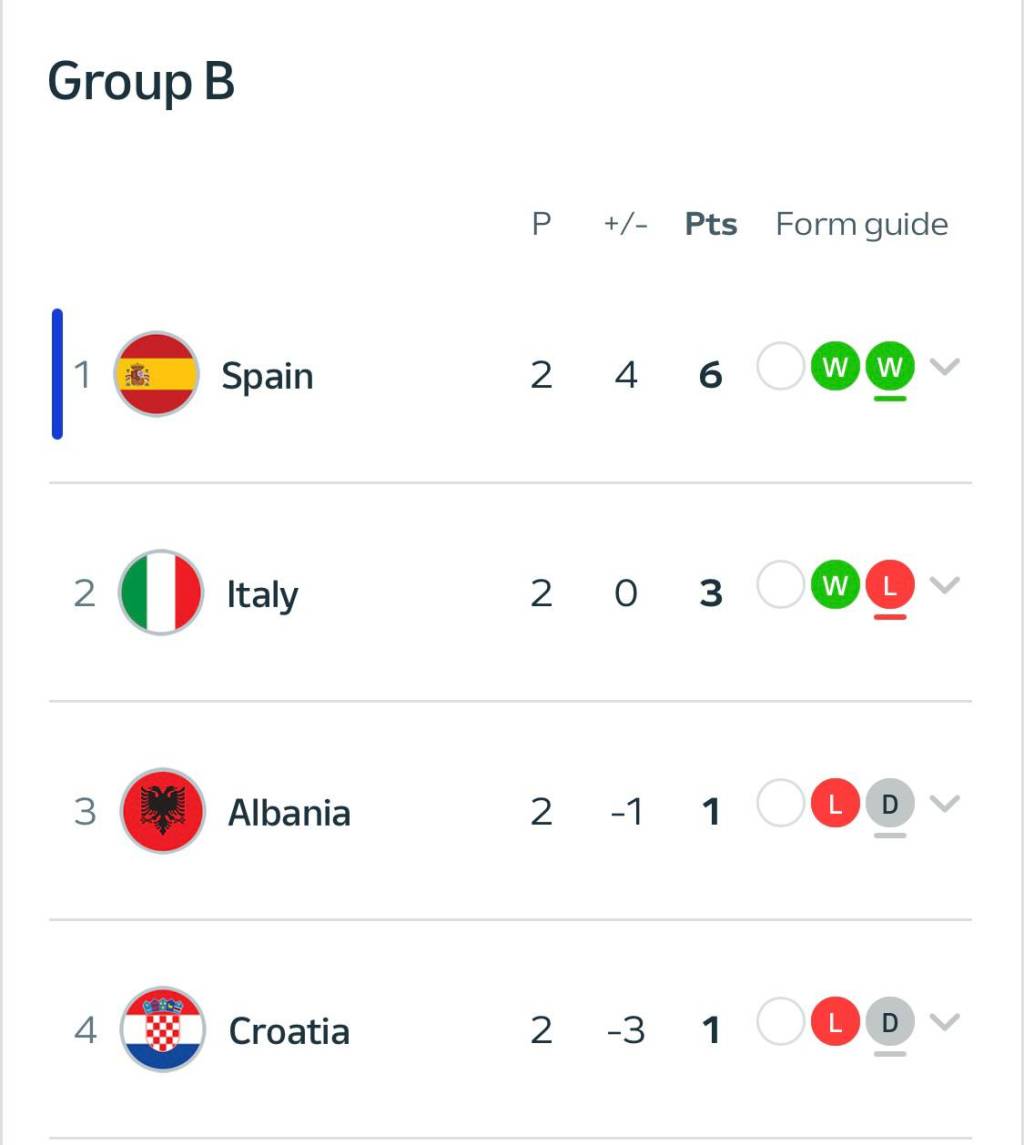This screenshot has height=1145, width=1024.
Task: Click the Croatia flag icon
Action: (x=162, y=1029)
